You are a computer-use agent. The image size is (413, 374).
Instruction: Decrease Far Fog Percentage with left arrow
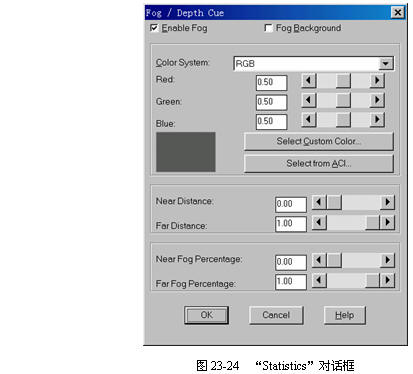point(319,280)
